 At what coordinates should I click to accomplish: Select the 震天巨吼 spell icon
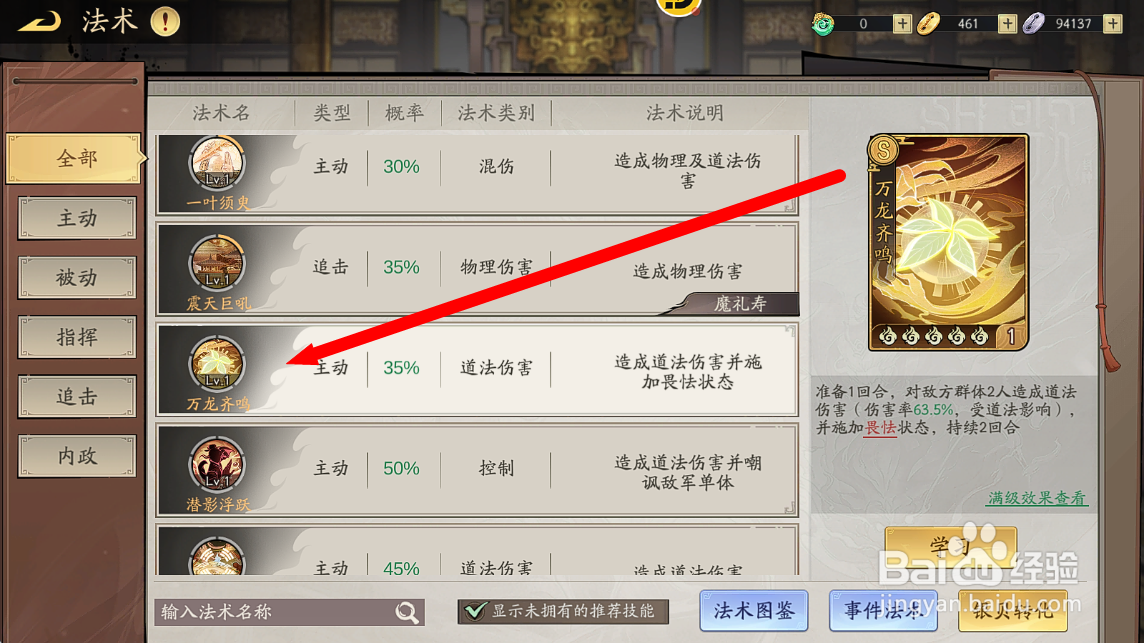[x=217, y=263]
